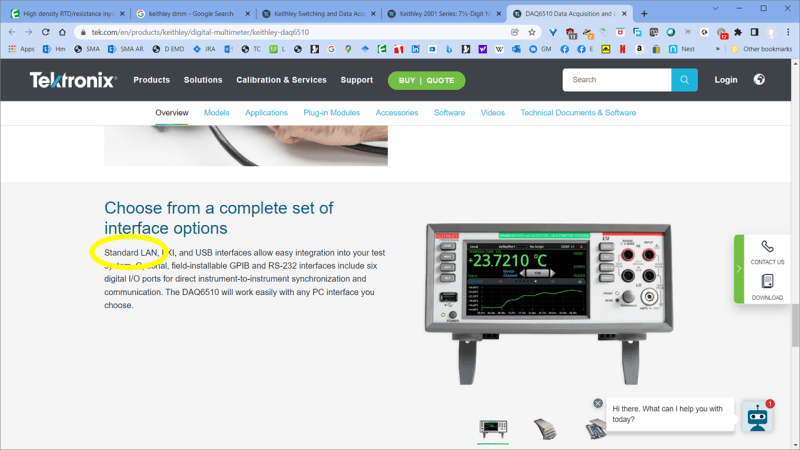Open the Netflix bookmark

pos(622,49)
